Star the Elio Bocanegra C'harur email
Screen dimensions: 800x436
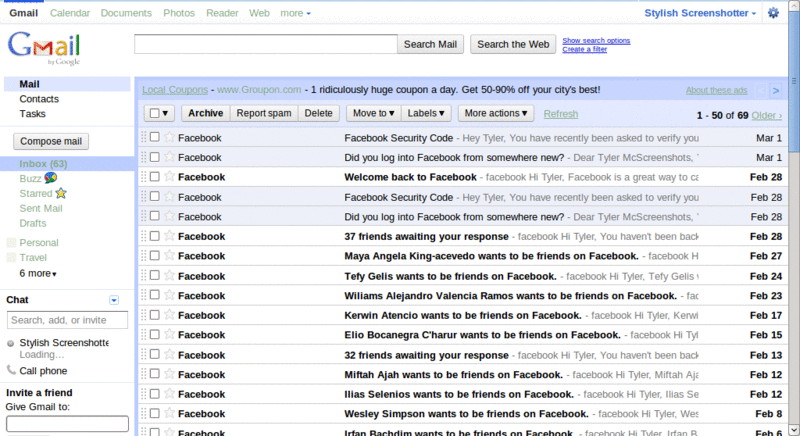click(x=169, y=334)
